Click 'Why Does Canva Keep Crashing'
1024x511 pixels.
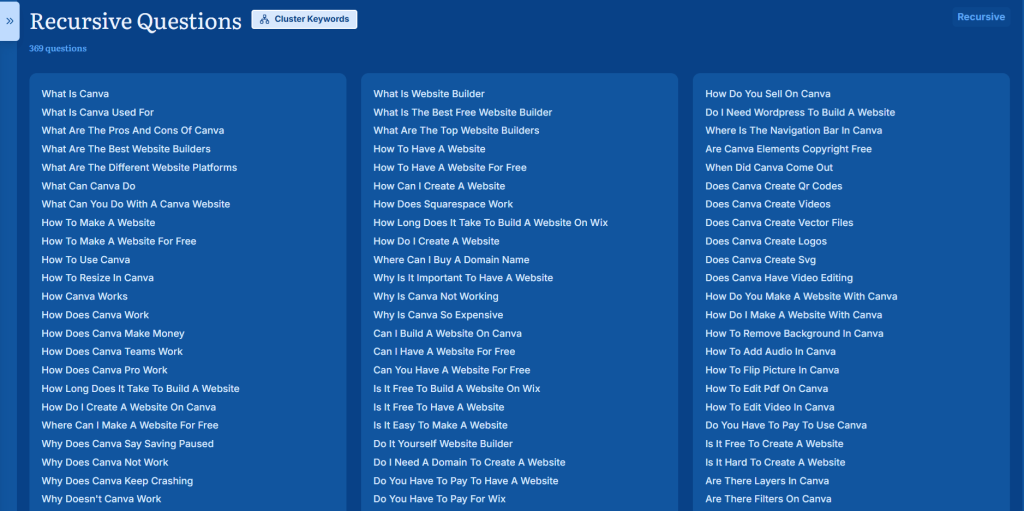point(118,481)
